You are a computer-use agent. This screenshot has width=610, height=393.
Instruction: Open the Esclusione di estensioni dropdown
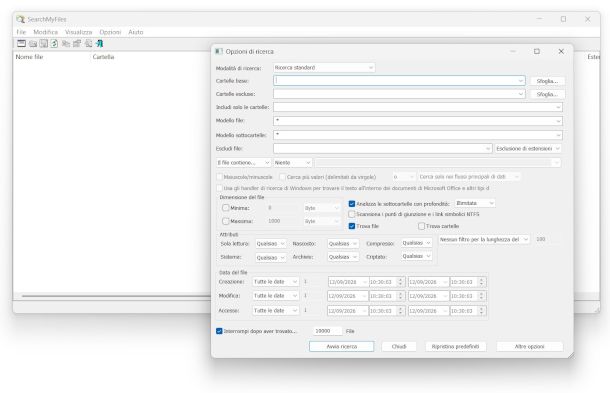tap(528, 149)
